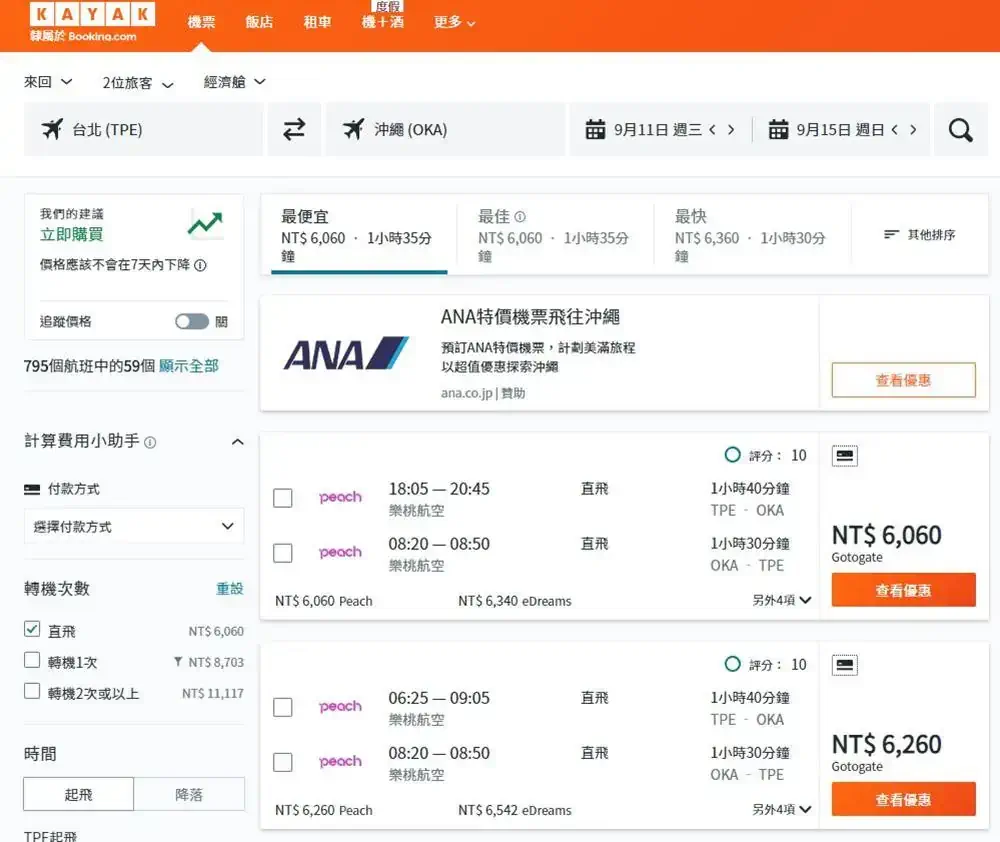Click the plane icon in 沖繩 (OKA) field
The height and width of the screenshot is (842, 1000).
click(353, 129)
